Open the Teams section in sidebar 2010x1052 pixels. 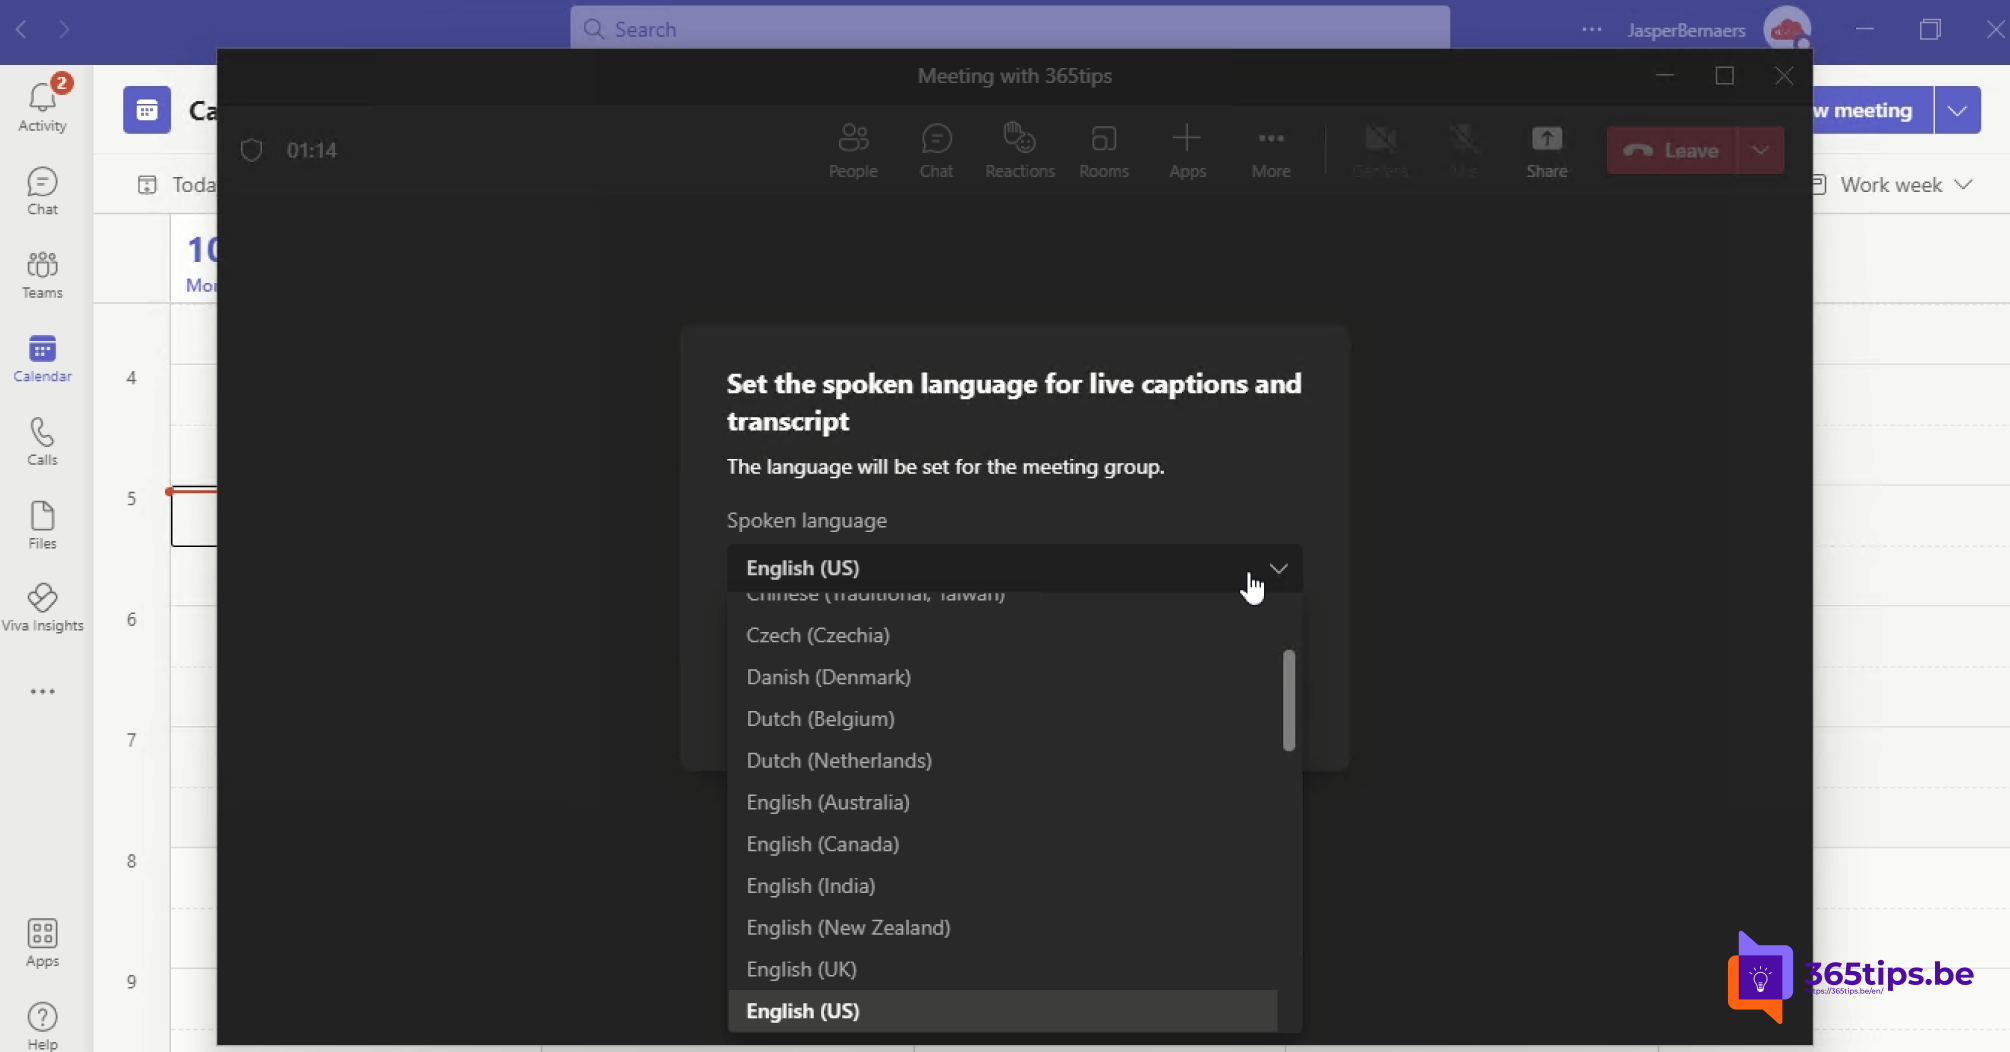point(42,275)
